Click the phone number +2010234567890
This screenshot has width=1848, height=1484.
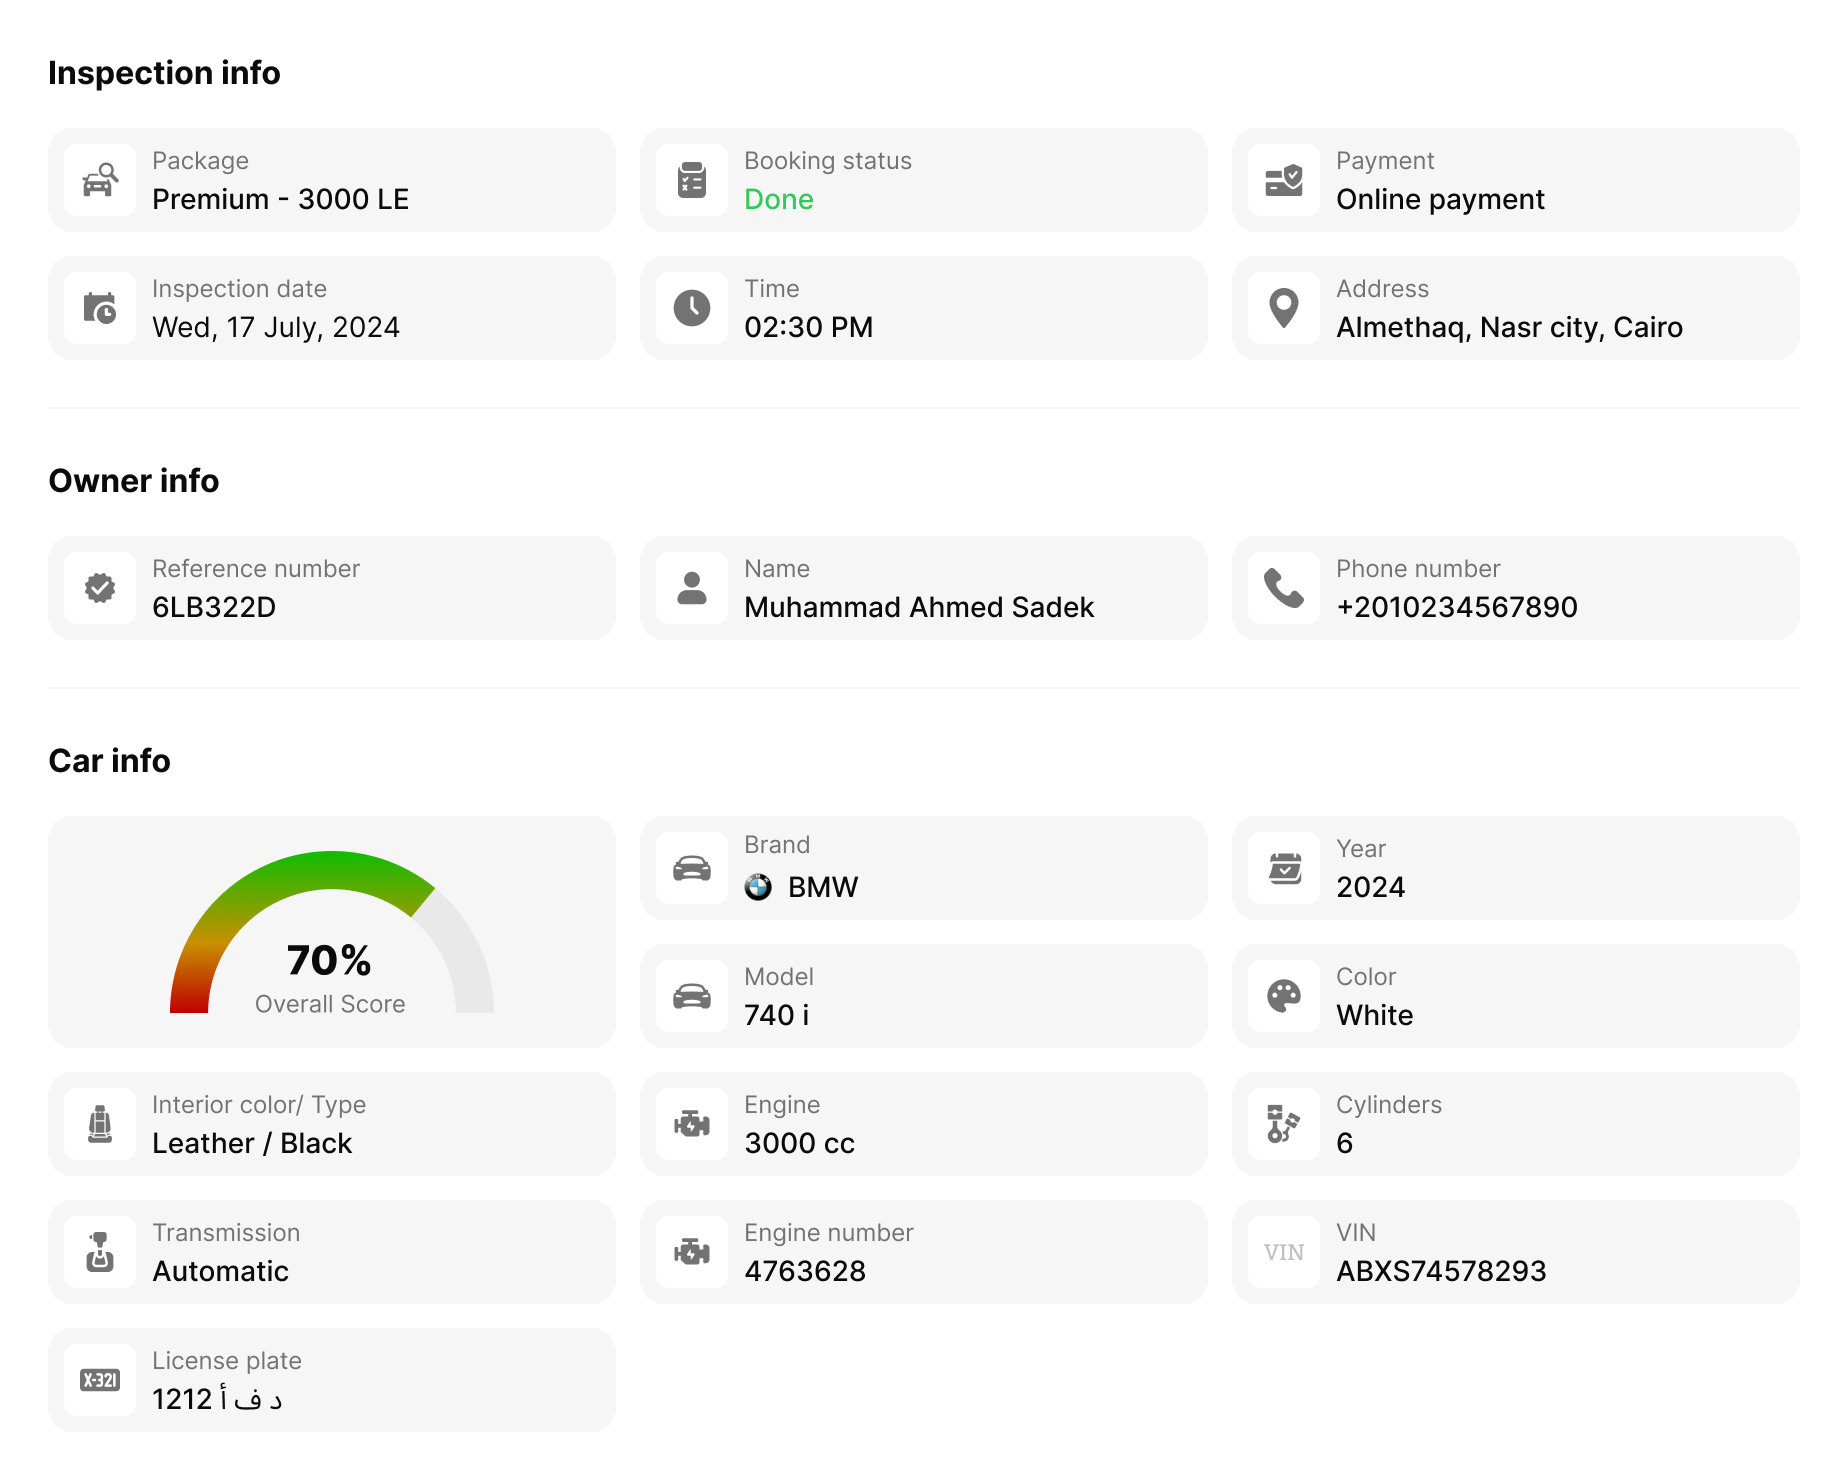click(1457, 607)
